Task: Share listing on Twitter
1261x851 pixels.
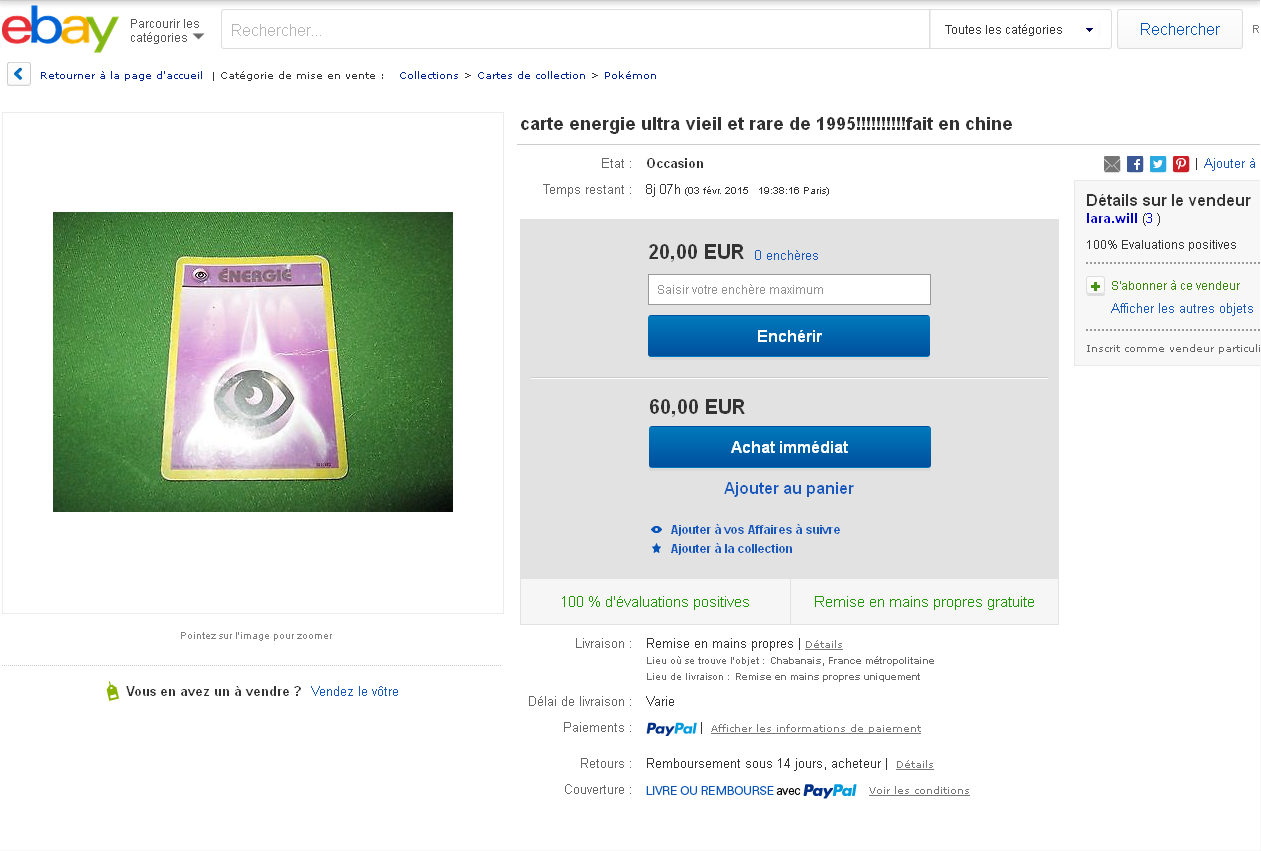Action: [1158, 164]
